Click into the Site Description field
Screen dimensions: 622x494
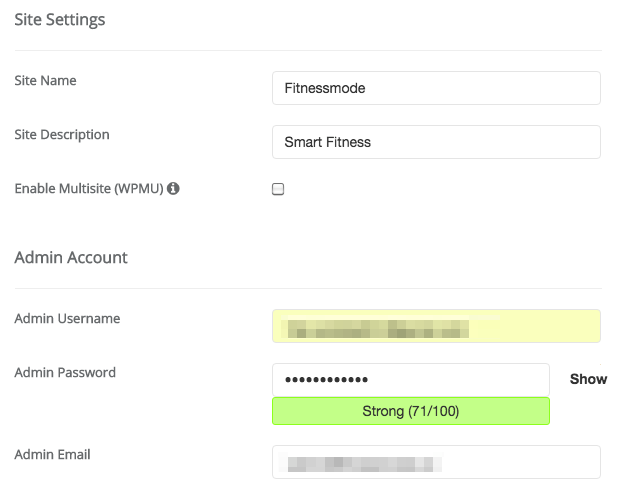[436, 142]
